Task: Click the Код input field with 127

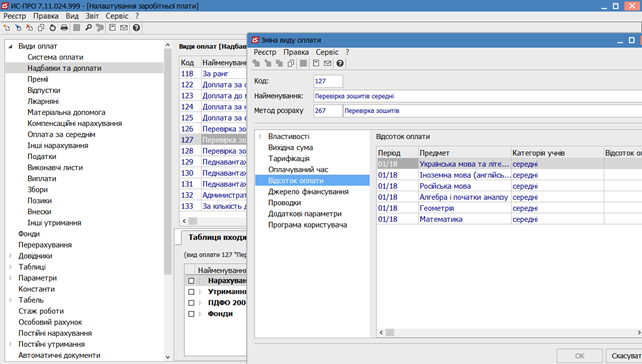Action: (x=328, y=81)
